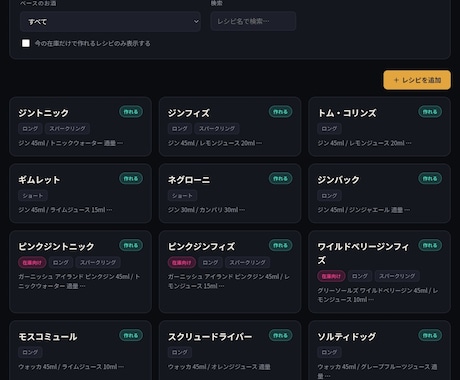The width and height of the screenshot is (460, 380).
Task: Click the ロング tag on ワイルドベリージンフィズ
Action: [360, 276]
